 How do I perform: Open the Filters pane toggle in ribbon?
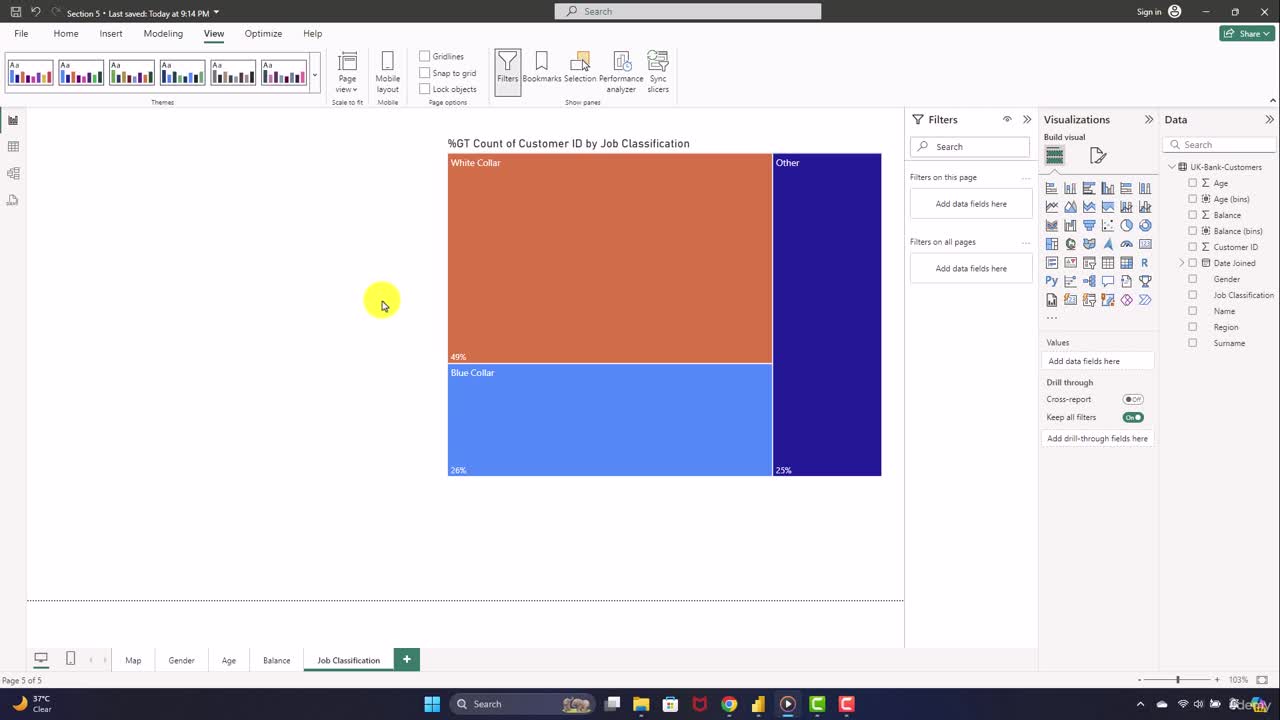point(508,71)
